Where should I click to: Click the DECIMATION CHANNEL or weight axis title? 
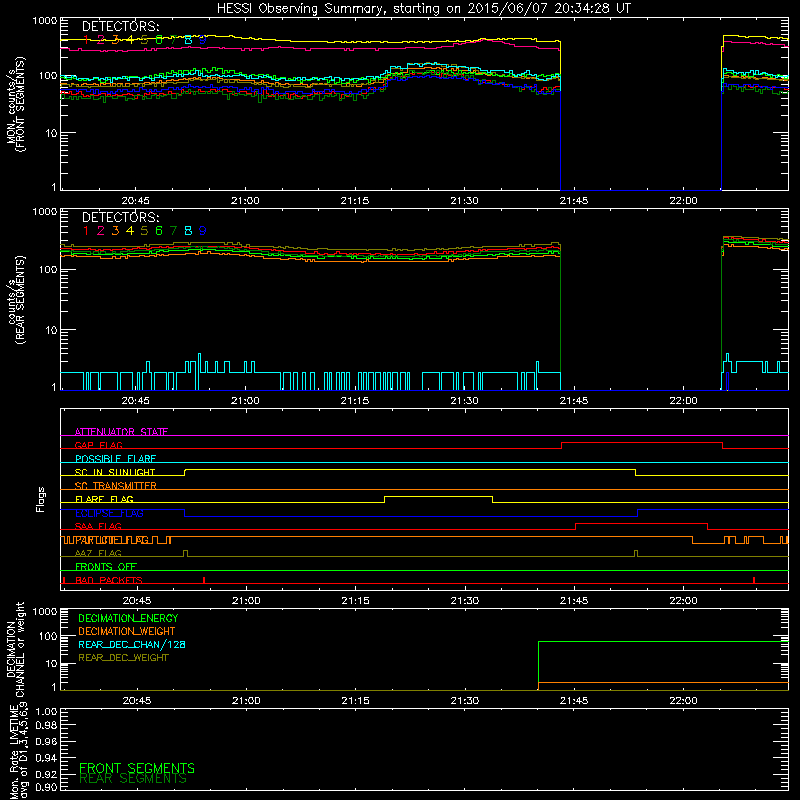click(x=15, y=649)
